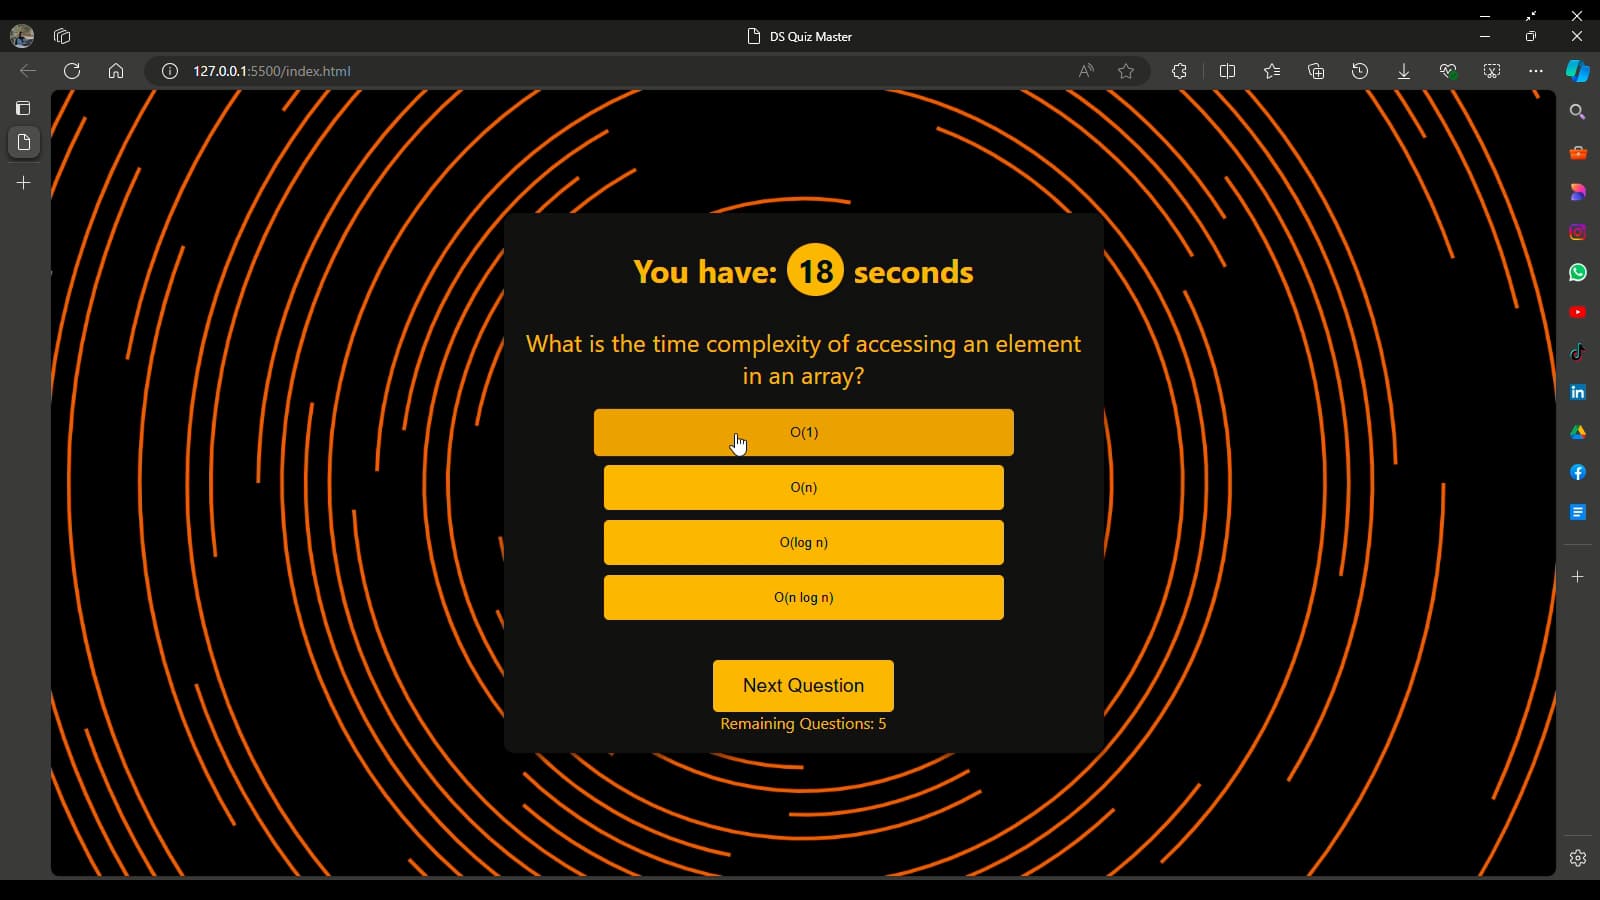This screenshot has height=900, width=1600.
Task: Select the O(1) answer option
Action: coord(803,432)
